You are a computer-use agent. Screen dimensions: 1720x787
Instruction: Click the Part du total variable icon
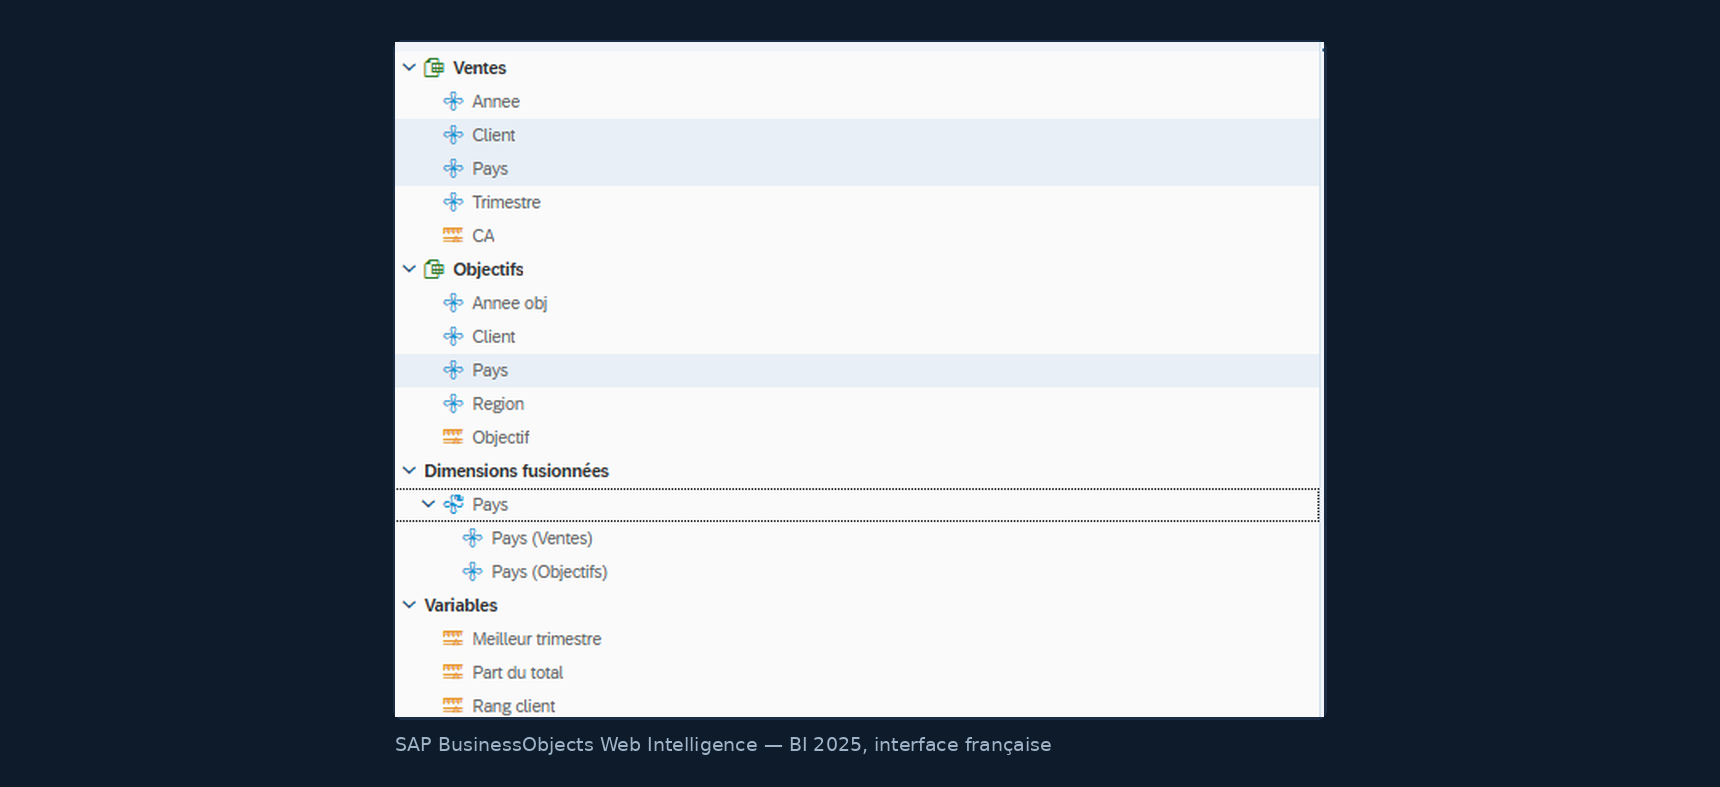pyautogui.click(x=453, y=672)
